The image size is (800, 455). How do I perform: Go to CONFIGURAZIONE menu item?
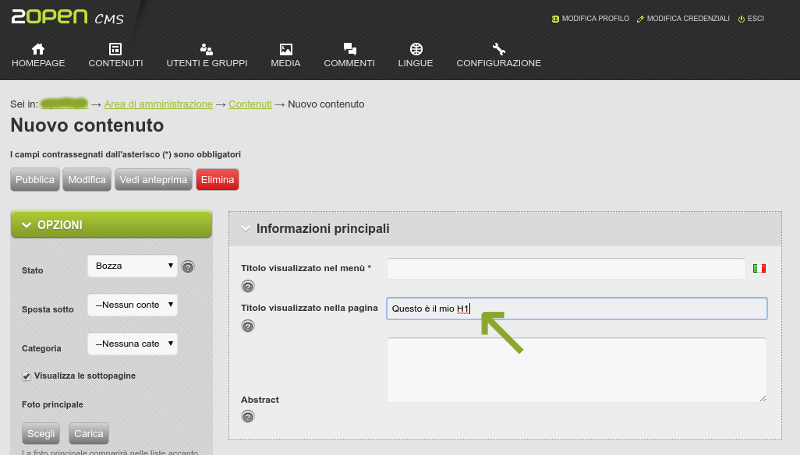[x=498, y=63]
